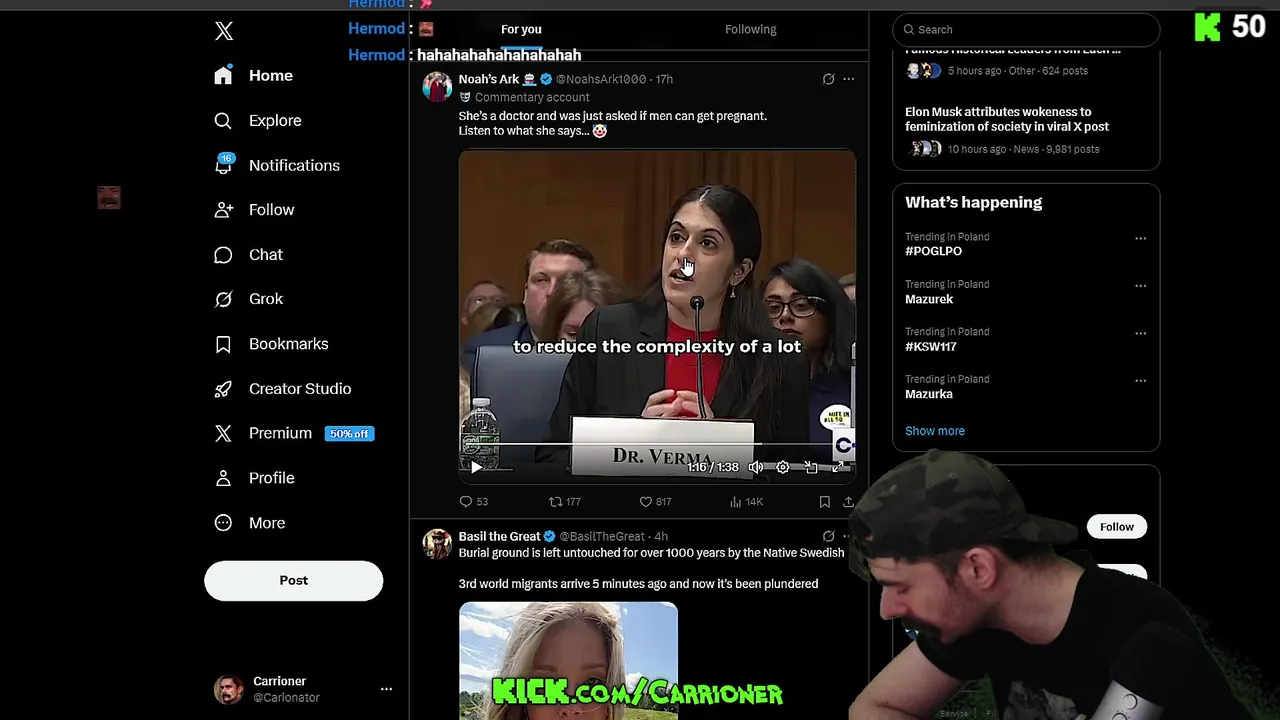Viewport: 1280px width, 720px height.
Task: Open options for Mazurek trend
Action: [1140, 286]
